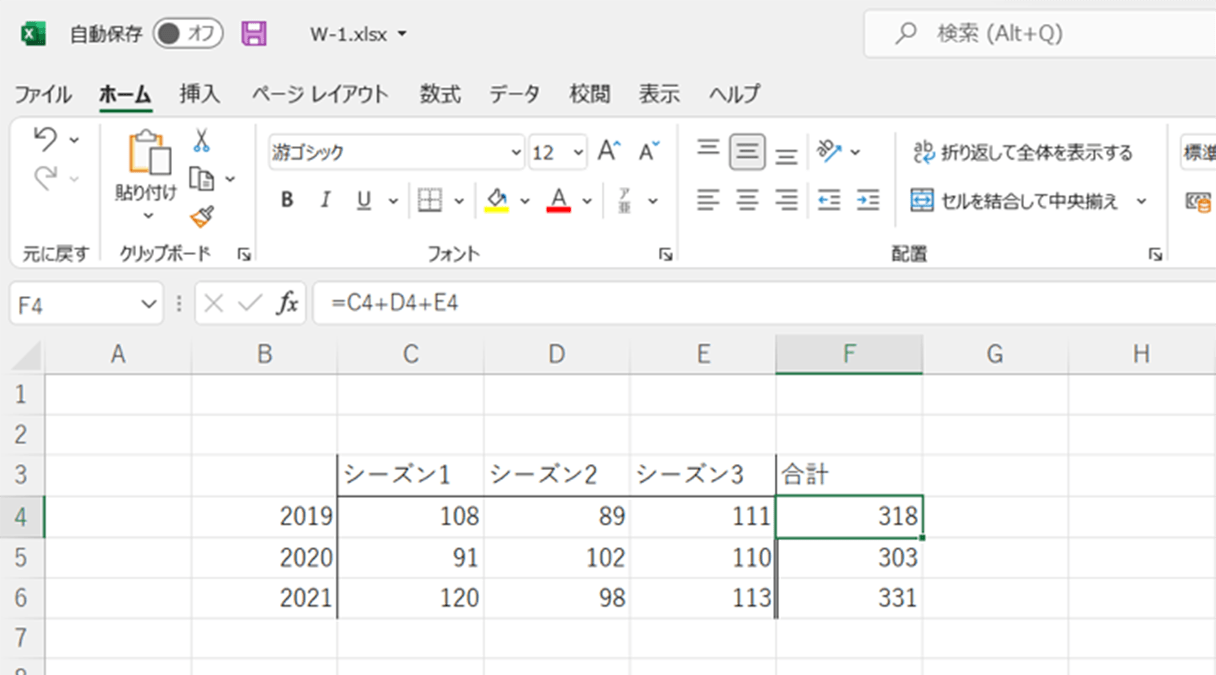
Task: Switch to the 挿入 tab
Action: 199,95
